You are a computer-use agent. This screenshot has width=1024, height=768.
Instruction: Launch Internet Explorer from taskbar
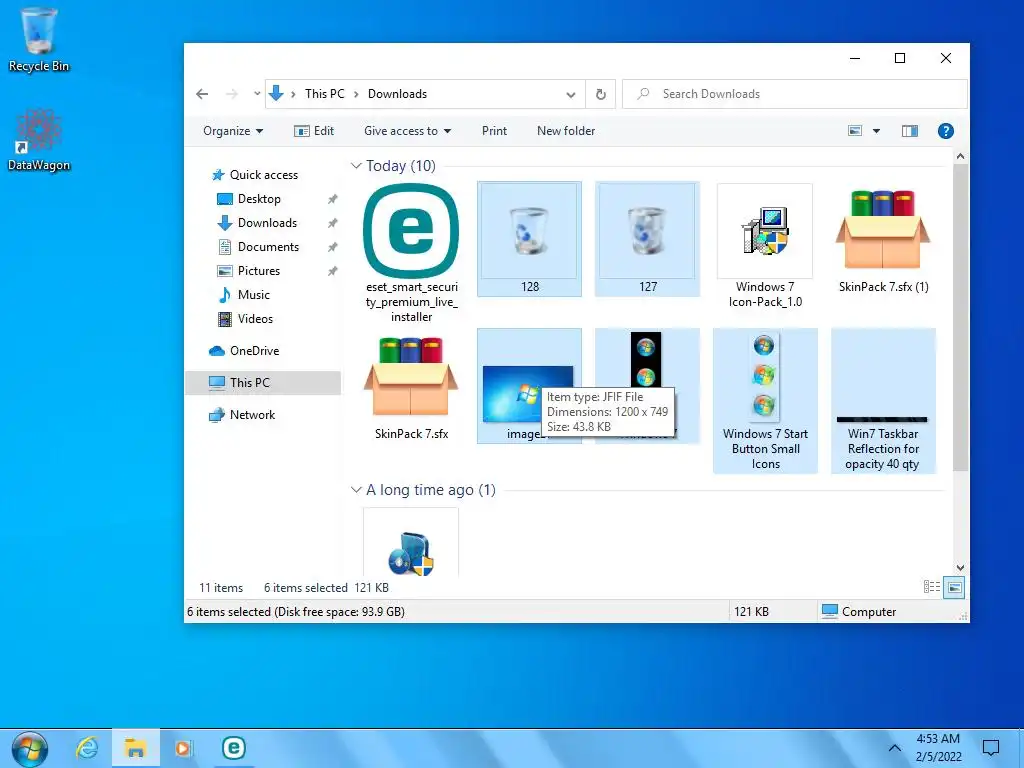(x=87, y=748)
